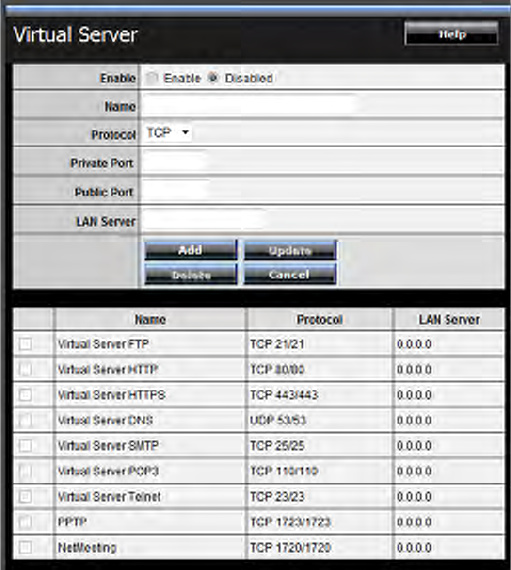The height and width of the screenshot is (570, 511).
Task: Select the Virtual Server SMTP checkbox
Action: pos(25,446)
